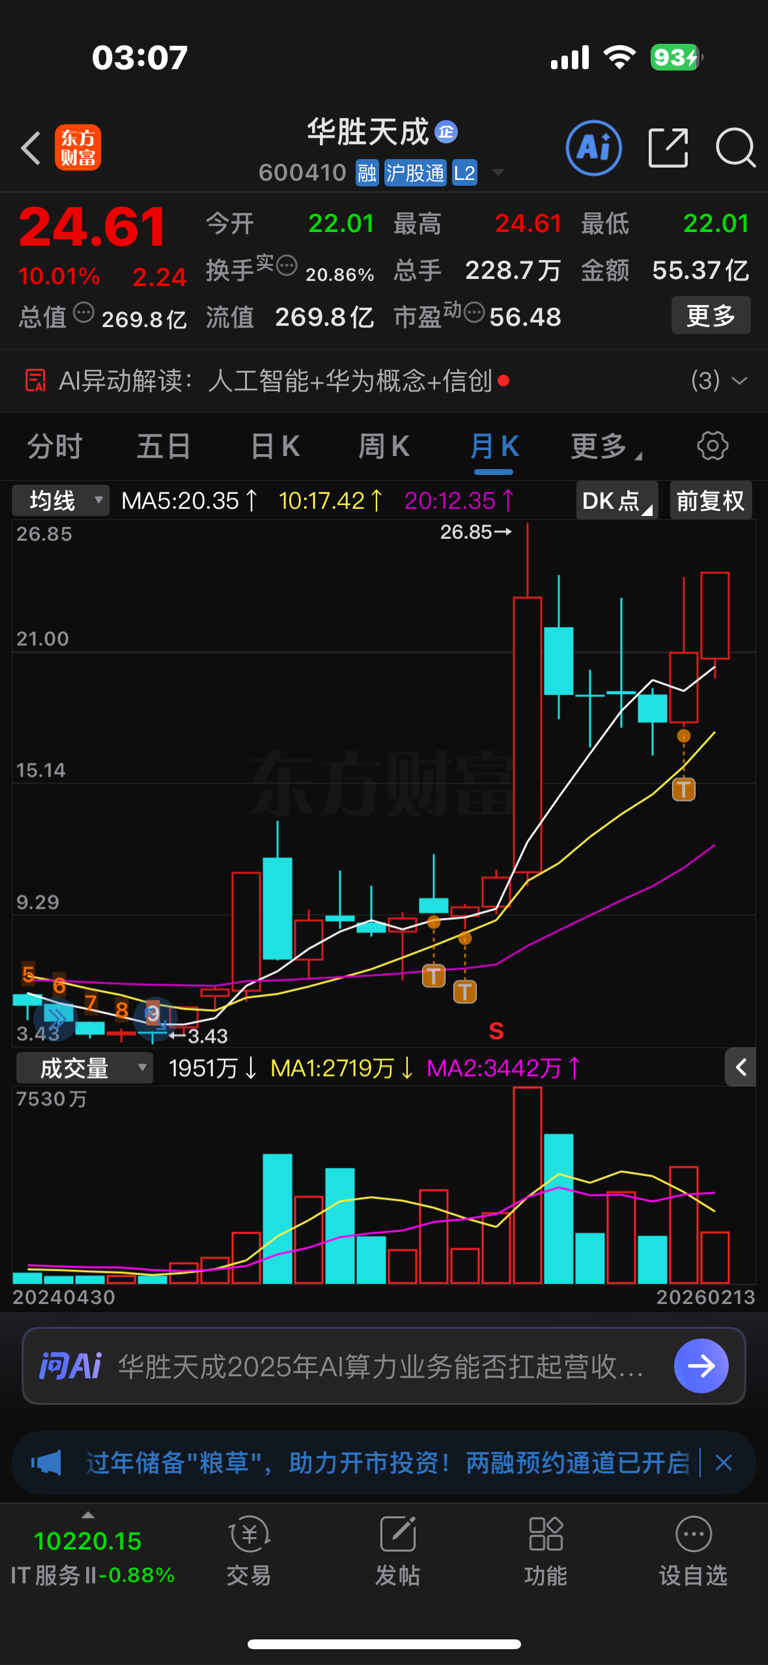Switch to the 周K tab
The width and height of the screenshot is (769, 1665).
tap(384, 446)
